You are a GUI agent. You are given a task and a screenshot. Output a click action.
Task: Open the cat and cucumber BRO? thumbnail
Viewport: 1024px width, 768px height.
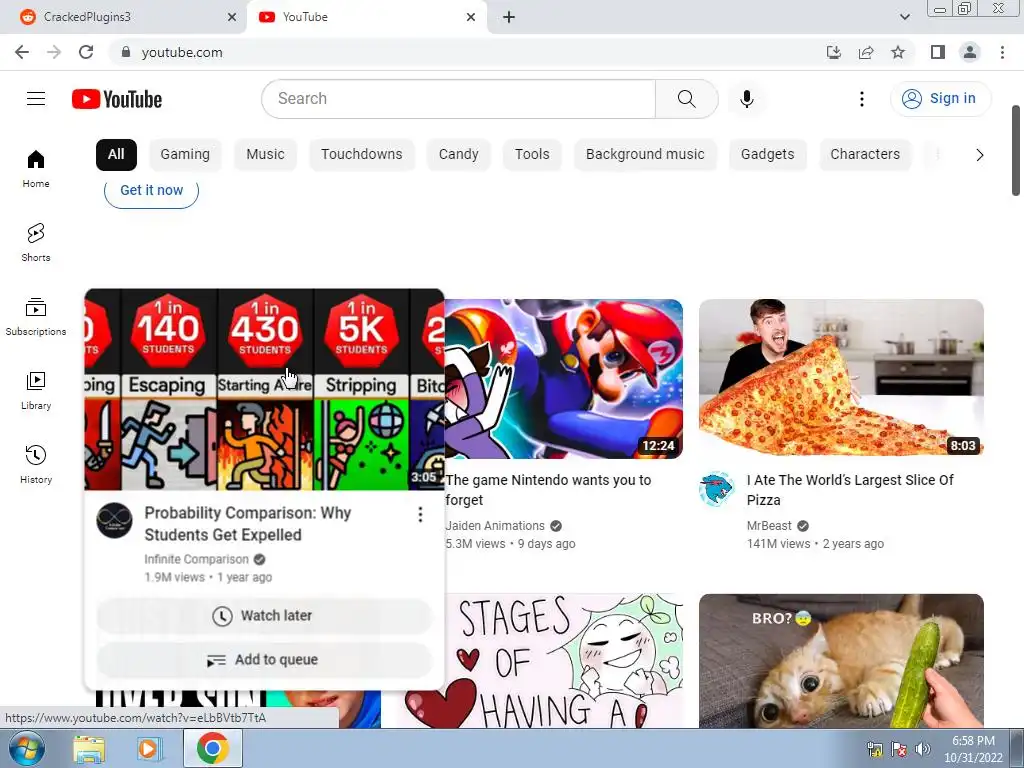pos(841,661)
